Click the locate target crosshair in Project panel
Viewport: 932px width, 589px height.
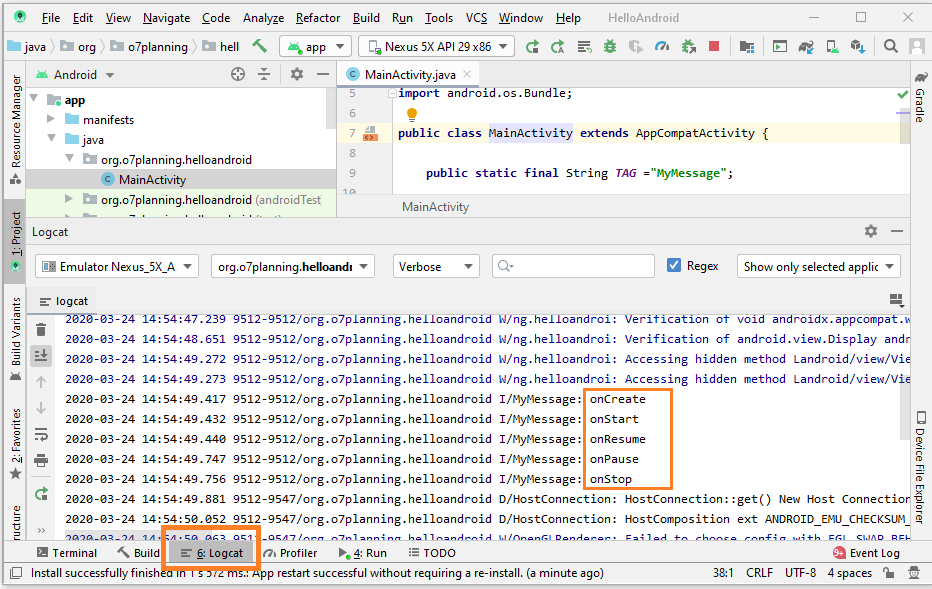click(238, 74)
